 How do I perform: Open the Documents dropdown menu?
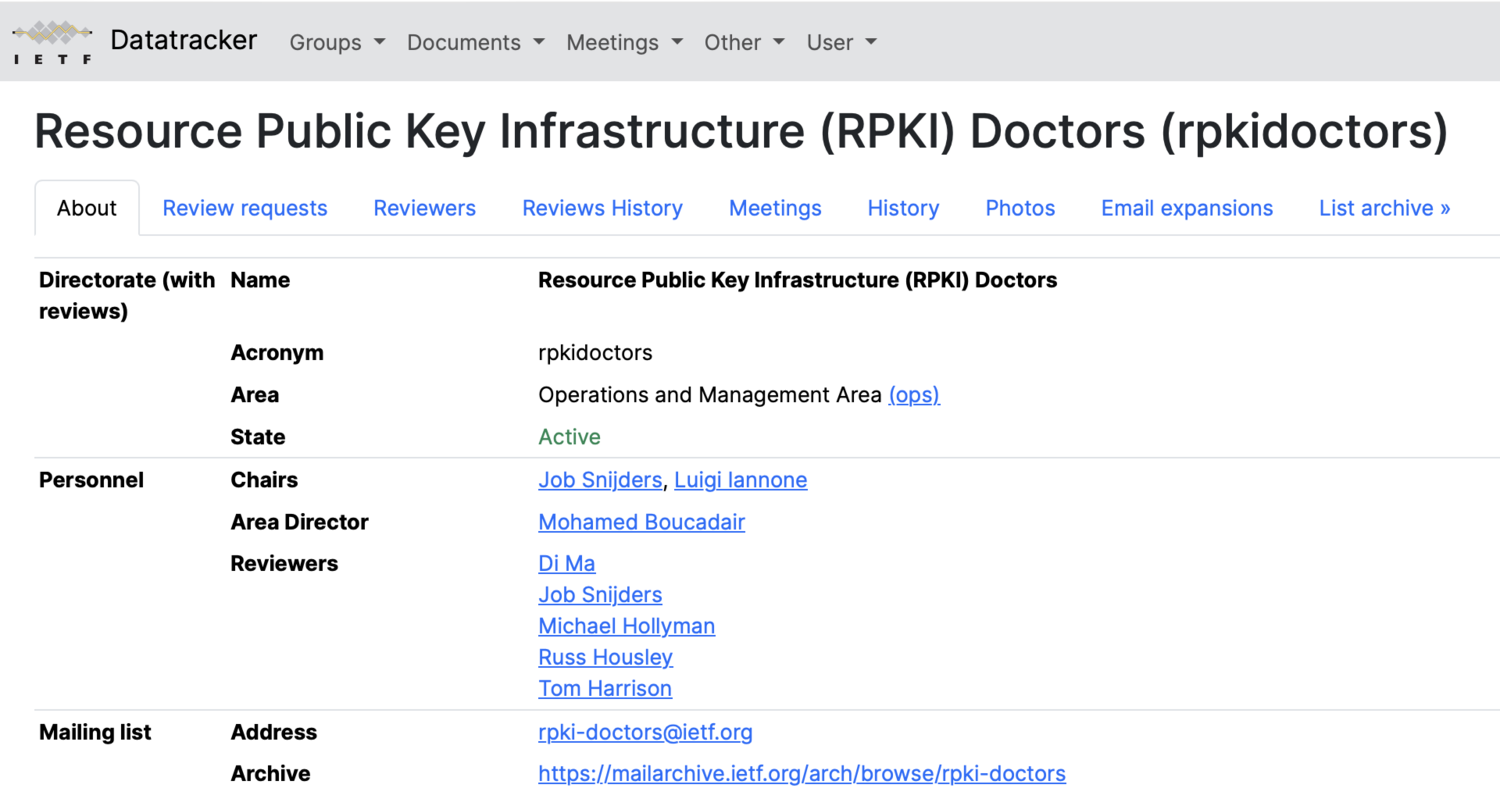[x=476, y=42]
